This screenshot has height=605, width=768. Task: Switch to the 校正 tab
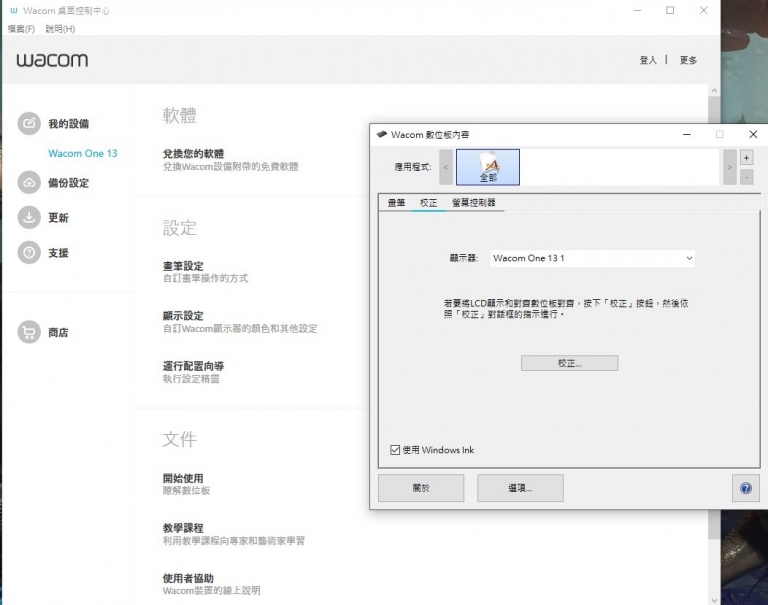(x=428, y=202)
